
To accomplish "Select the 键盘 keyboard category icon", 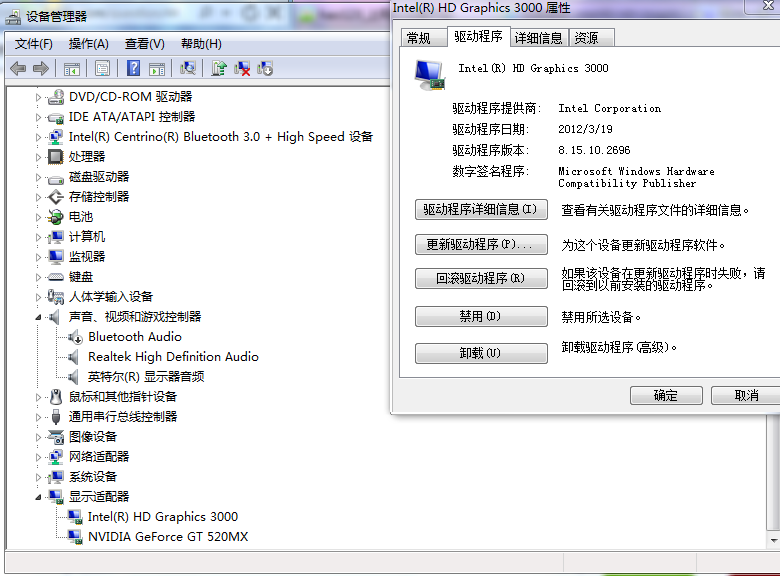I will click(x=56, y=277).
